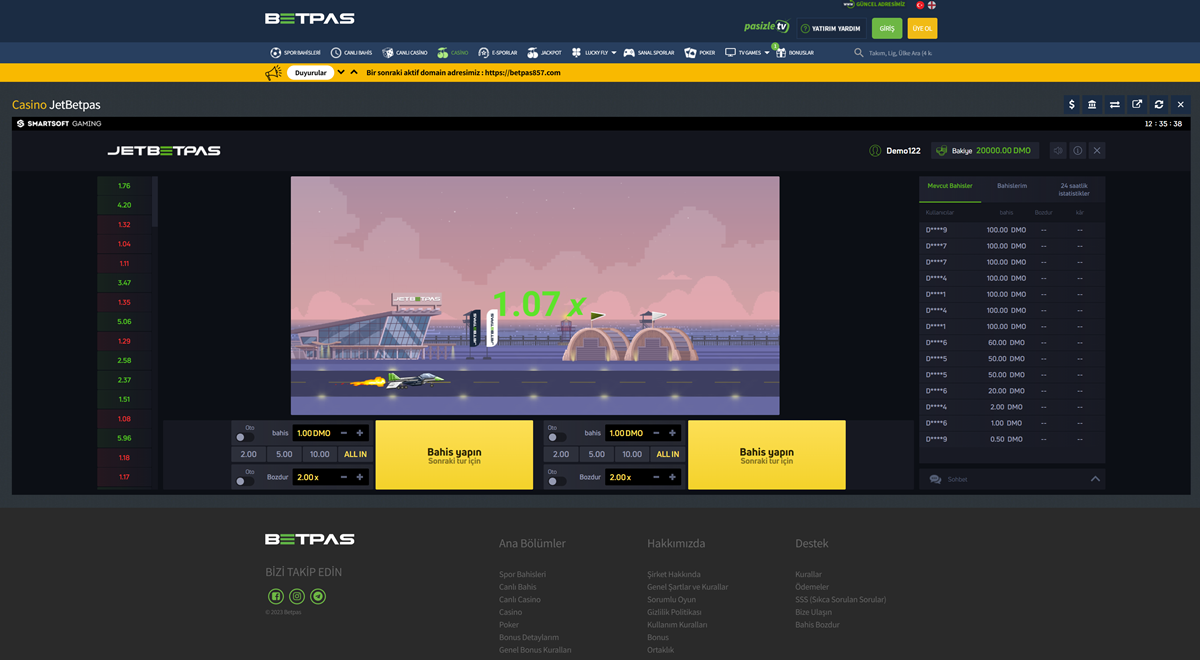Screen dimensions: 1200x660
Task: Increase left panel bet amount (plus)
Action: (x=360, y=433)
